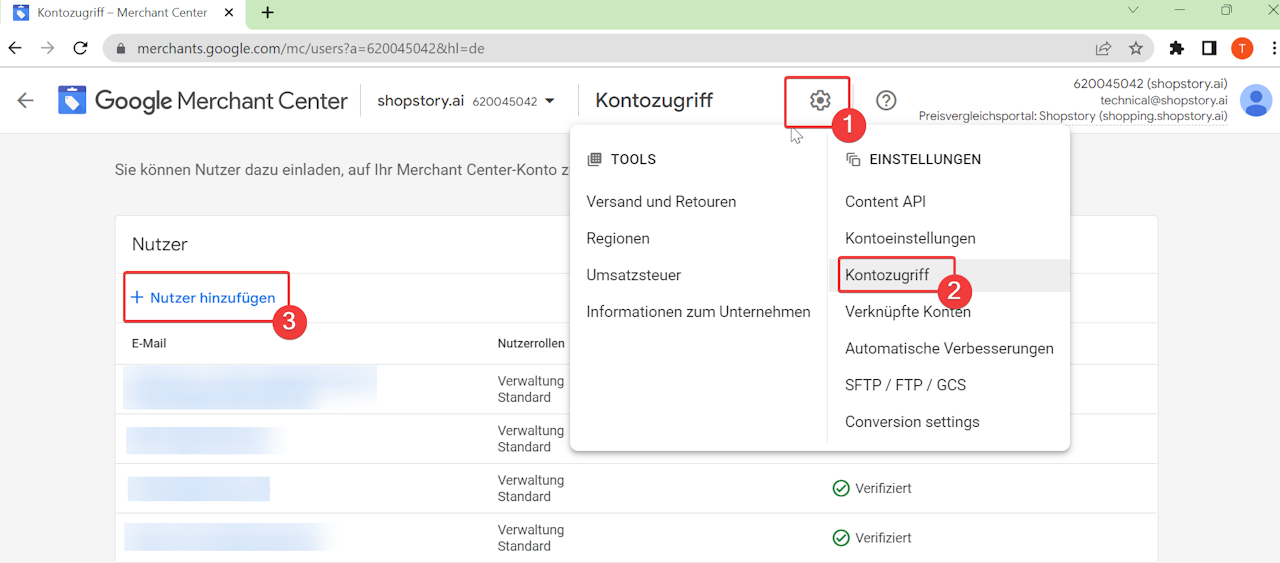The width and height of the screenshot is (1280, 563).
Task: Reload the page with browser refresh
Action: pyautogui.click(x=81, y=48)
